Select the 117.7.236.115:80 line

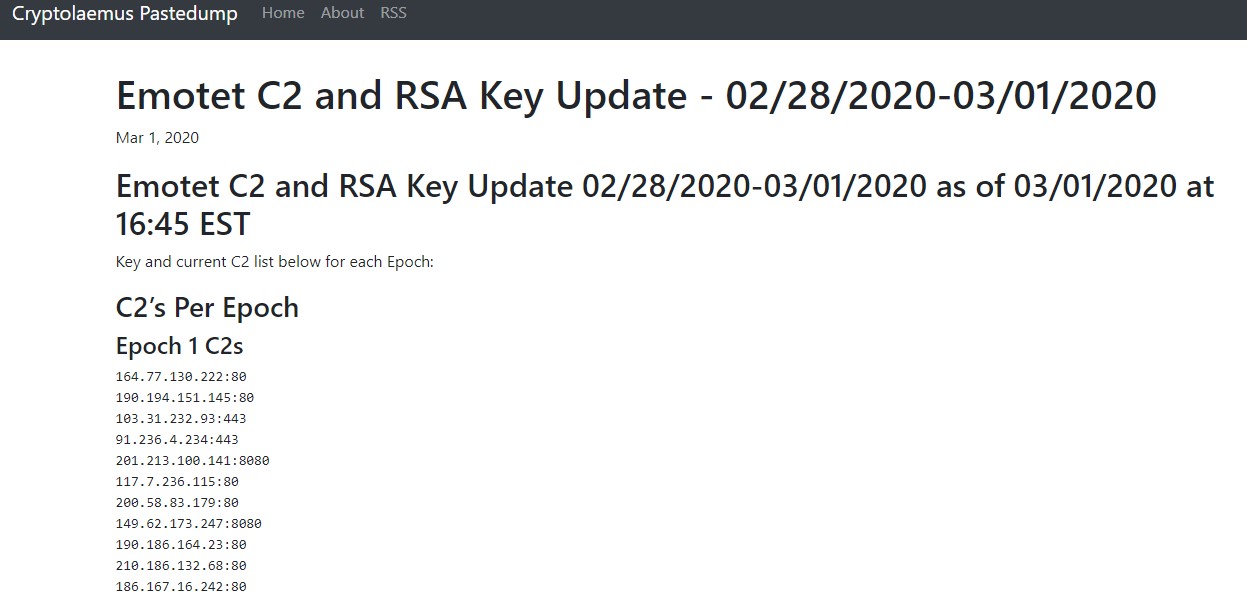pyautogui.click(x=177, y=482)
